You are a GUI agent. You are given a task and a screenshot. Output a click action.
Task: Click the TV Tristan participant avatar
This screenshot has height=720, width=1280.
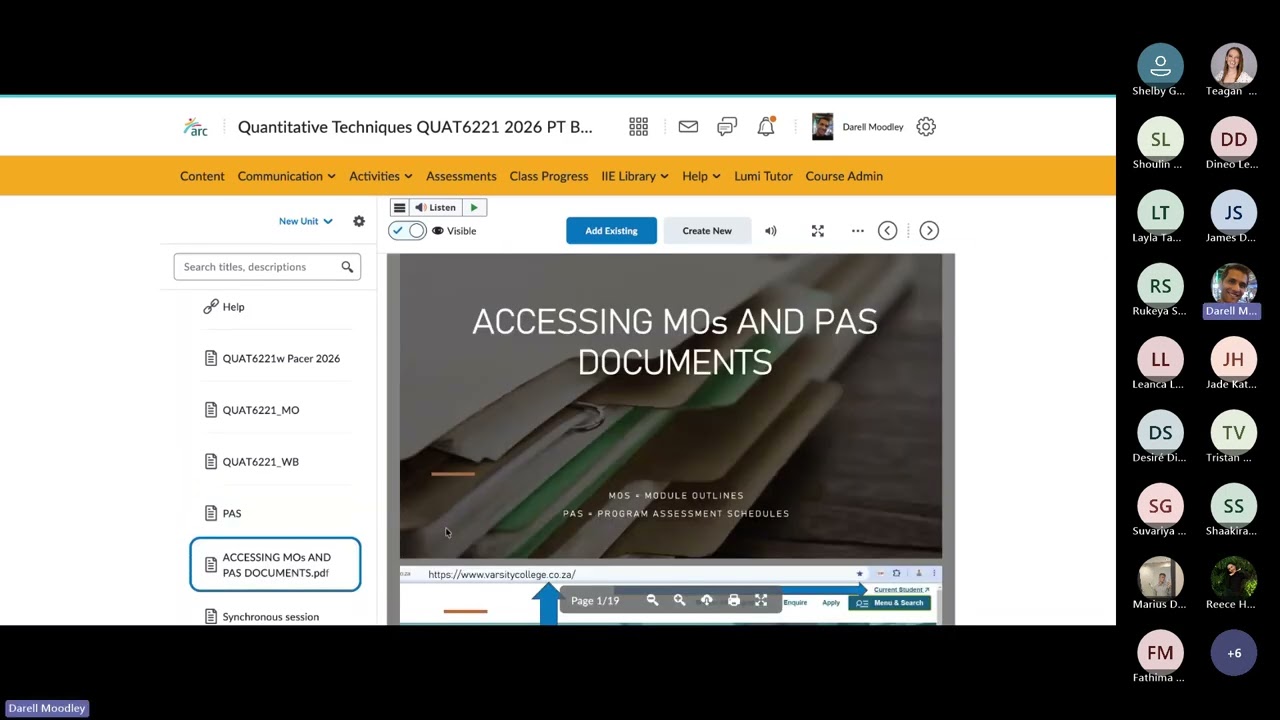1234,432
